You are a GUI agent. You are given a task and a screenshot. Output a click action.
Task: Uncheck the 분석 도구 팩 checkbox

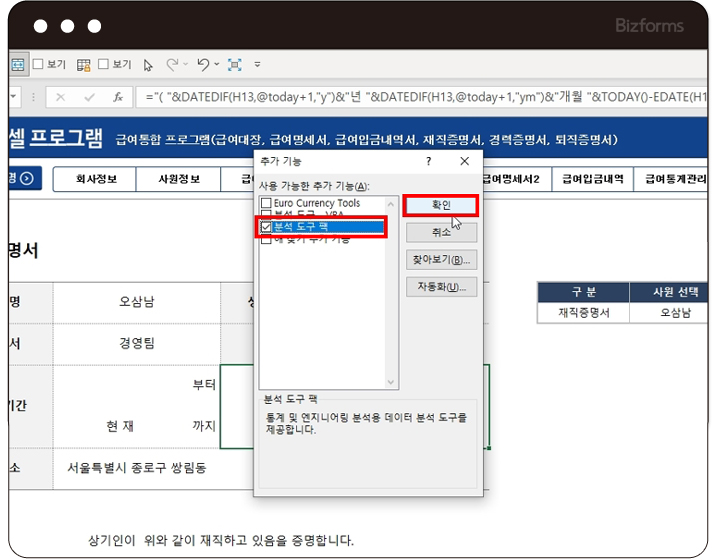pyautogui.click(x=266, y=227)
